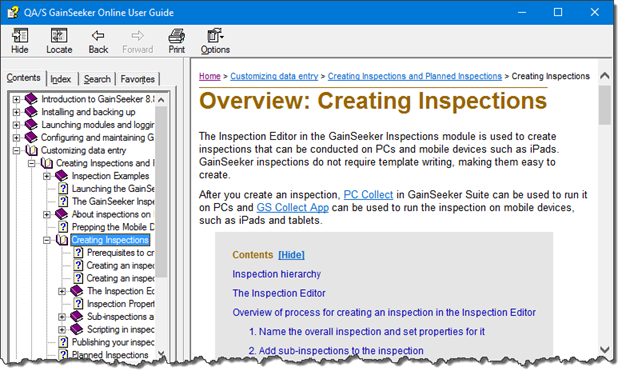Screen dimensions: 622x371
Task: Click the Installing and backing up book icon
Action: pyautogui.click(x=31, y=111)
